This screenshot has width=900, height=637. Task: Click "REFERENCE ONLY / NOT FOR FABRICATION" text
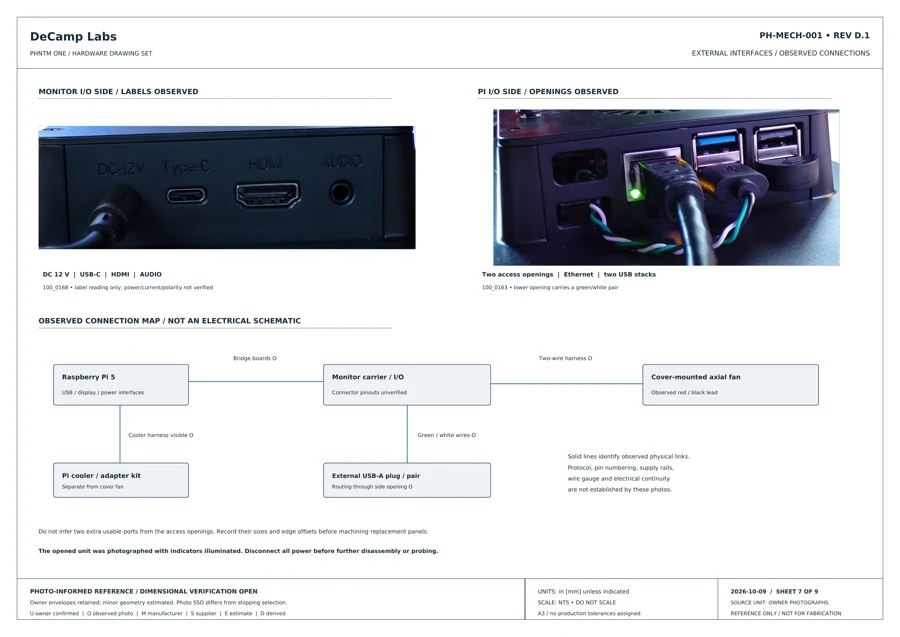[786, 613]
